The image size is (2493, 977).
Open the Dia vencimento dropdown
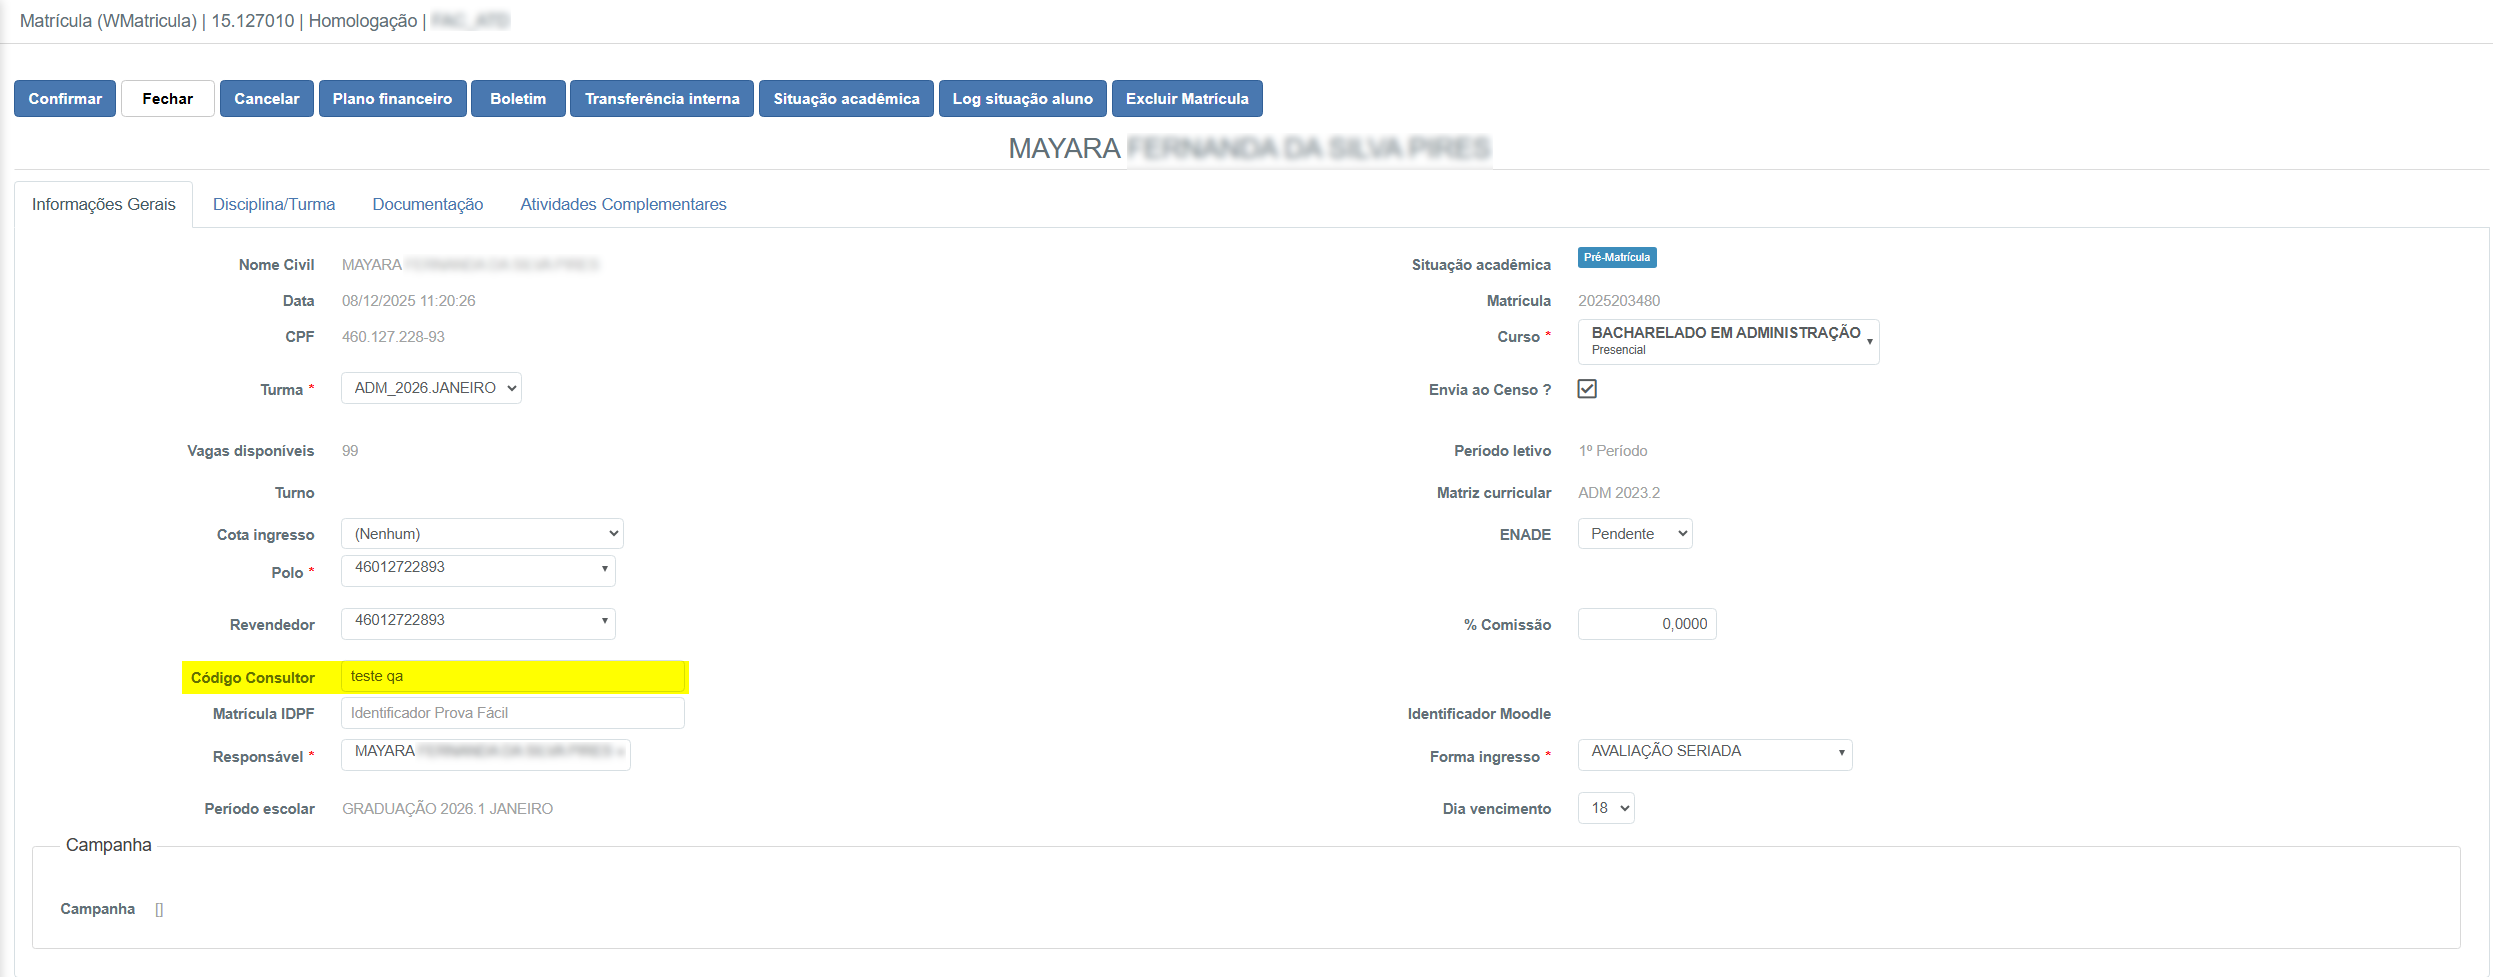(1605, 808)
